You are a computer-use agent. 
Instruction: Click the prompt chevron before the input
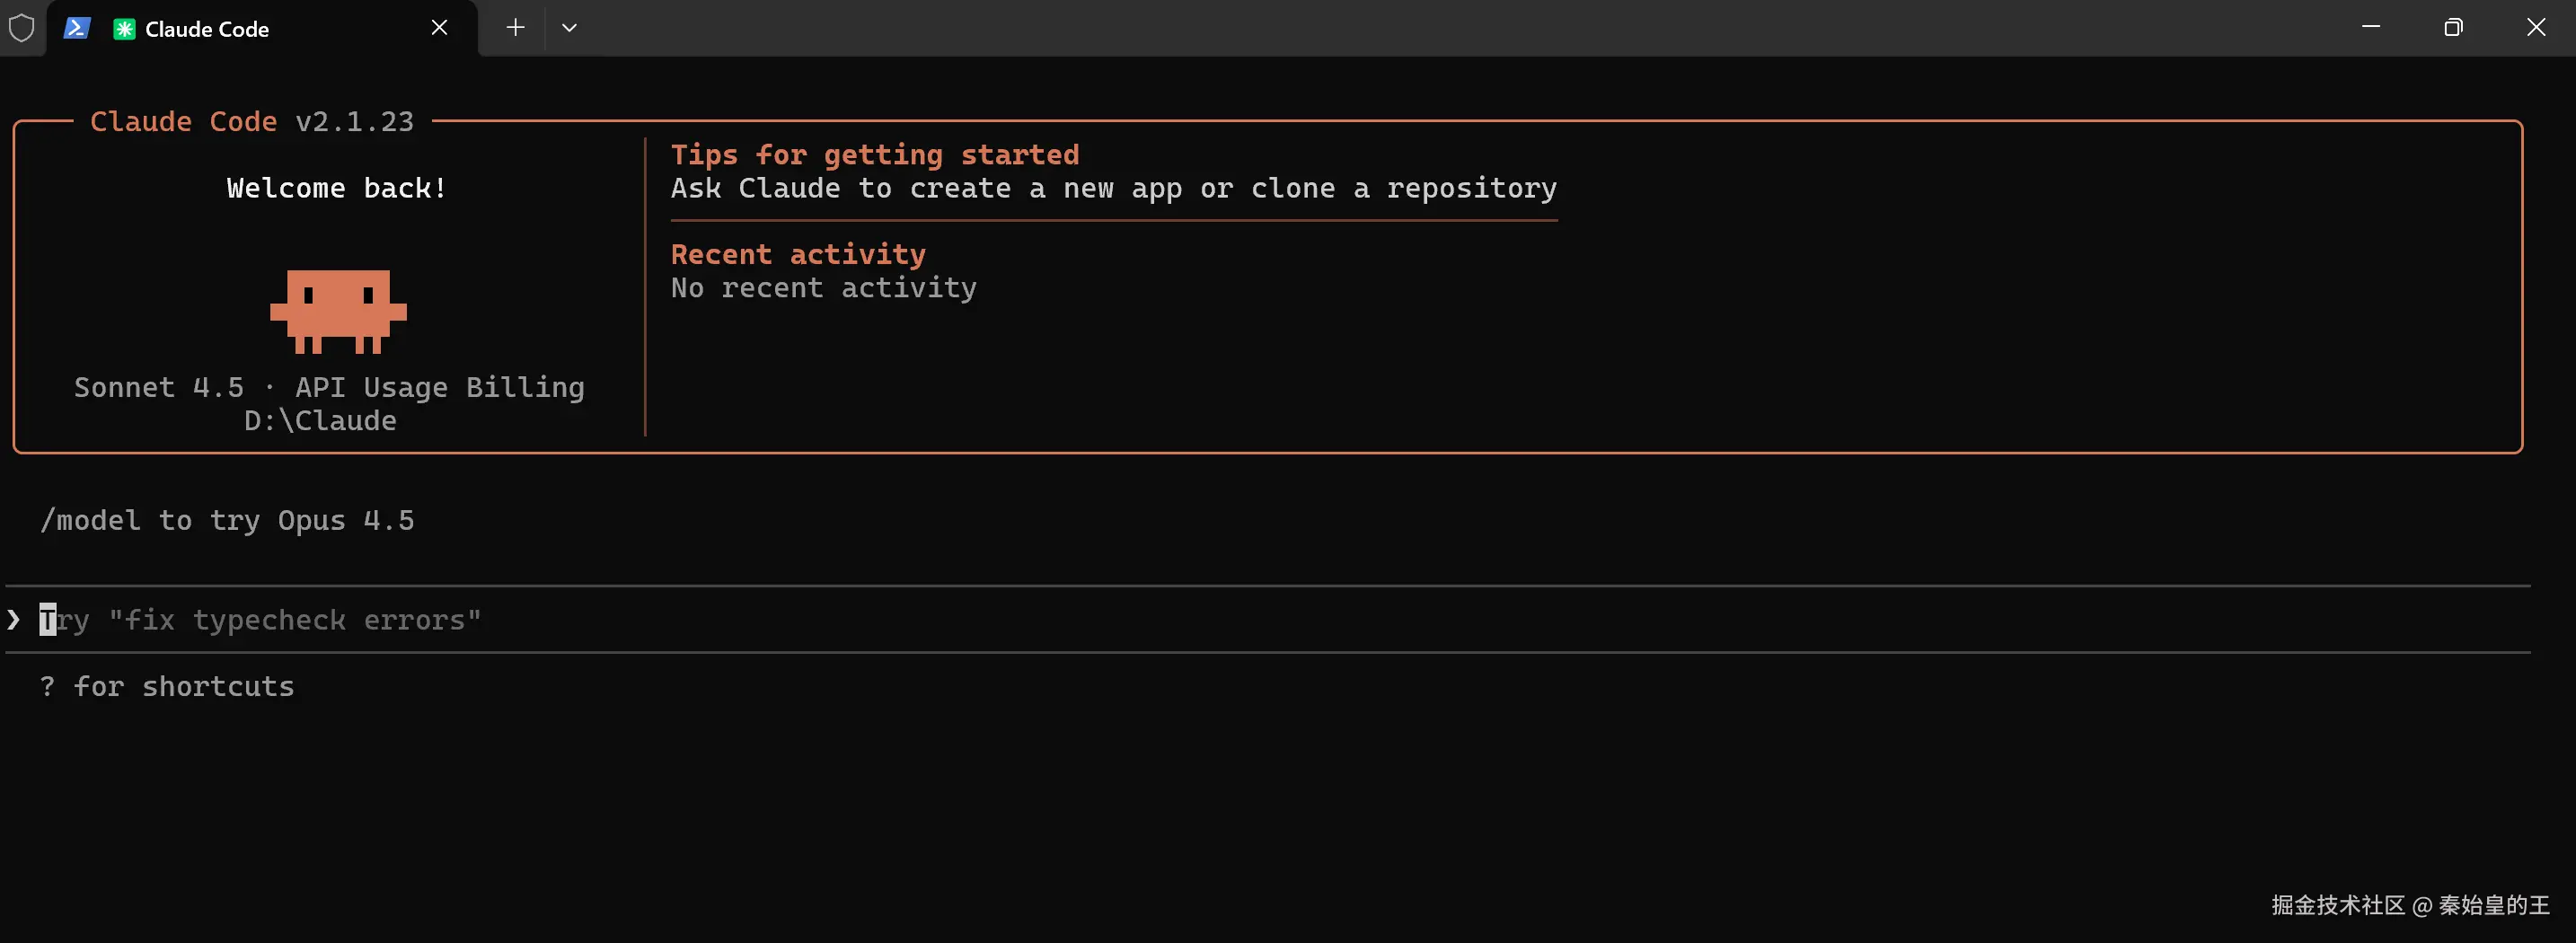pos(14,620)
